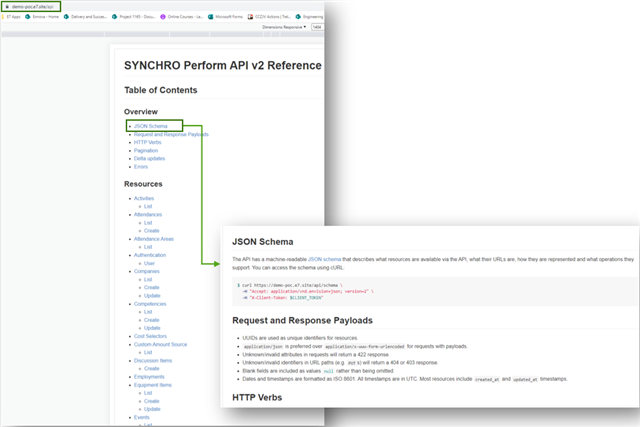Open the Discussion Items resource link
640x427 pixels.
tap(153, 360)
